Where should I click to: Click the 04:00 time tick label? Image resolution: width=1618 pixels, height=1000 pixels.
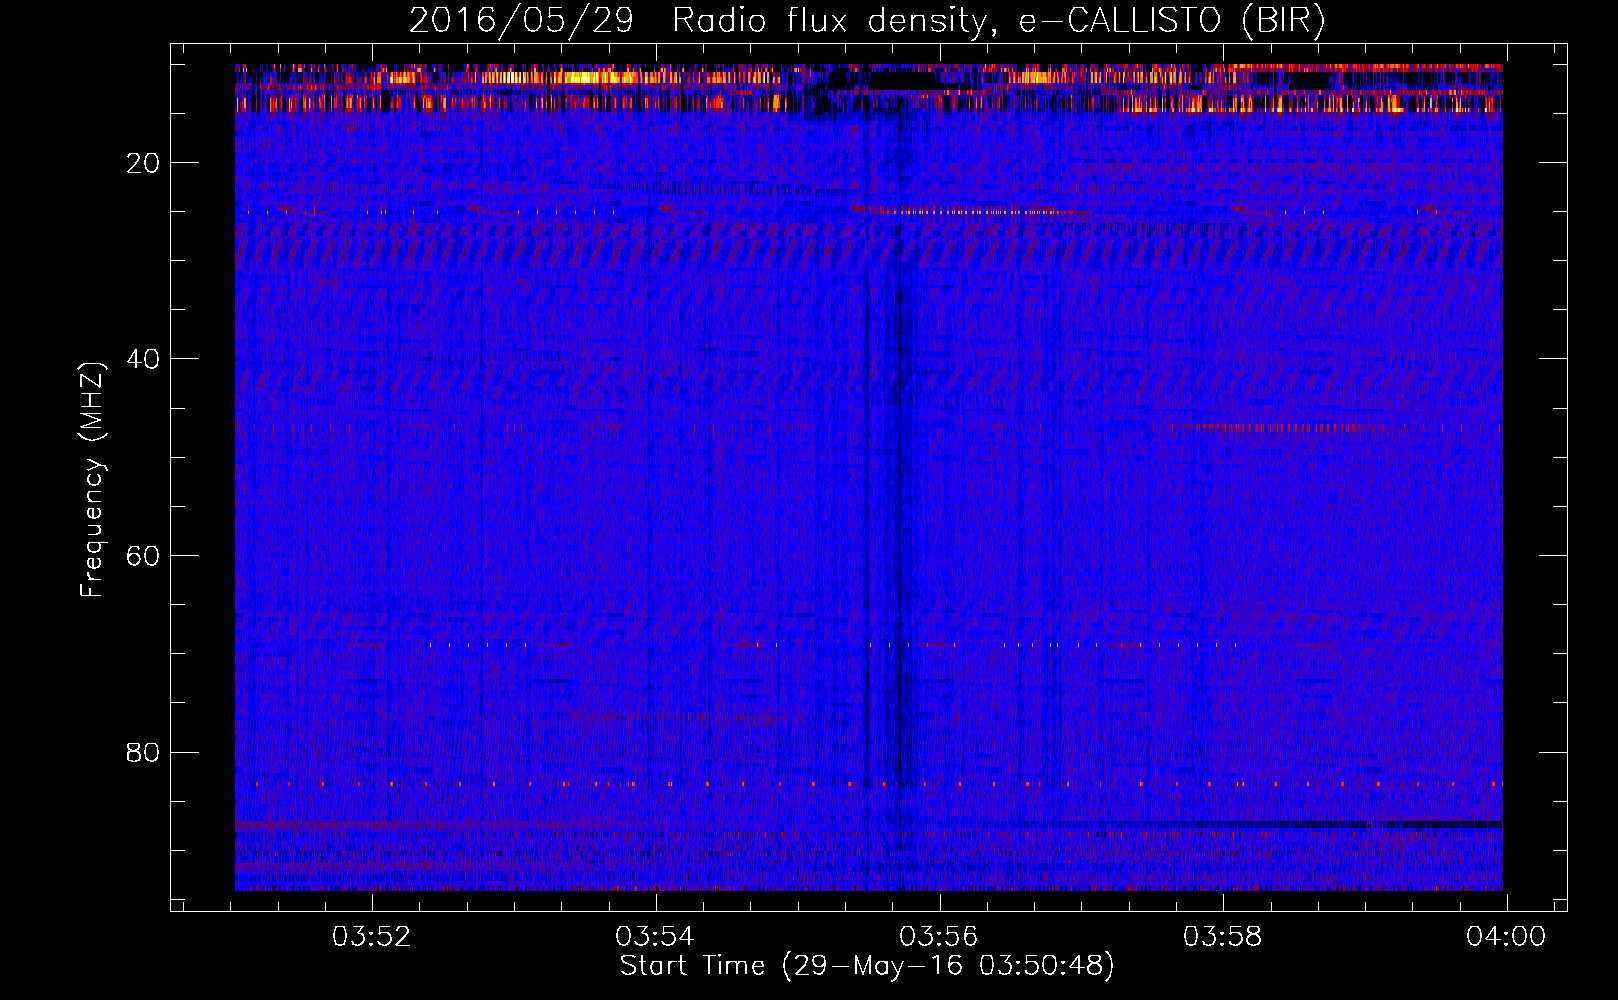(x=1506, y=936)
